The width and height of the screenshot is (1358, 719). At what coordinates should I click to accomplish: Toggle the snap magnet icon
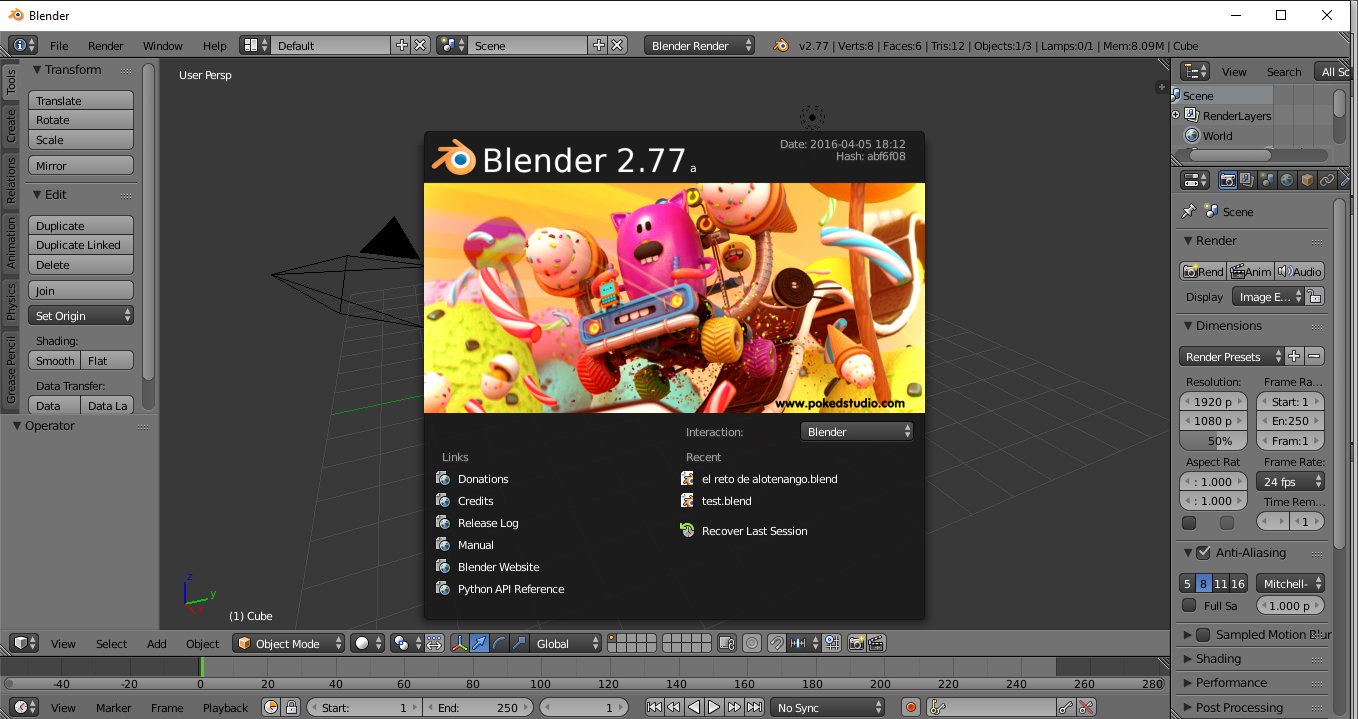[776, 643]
